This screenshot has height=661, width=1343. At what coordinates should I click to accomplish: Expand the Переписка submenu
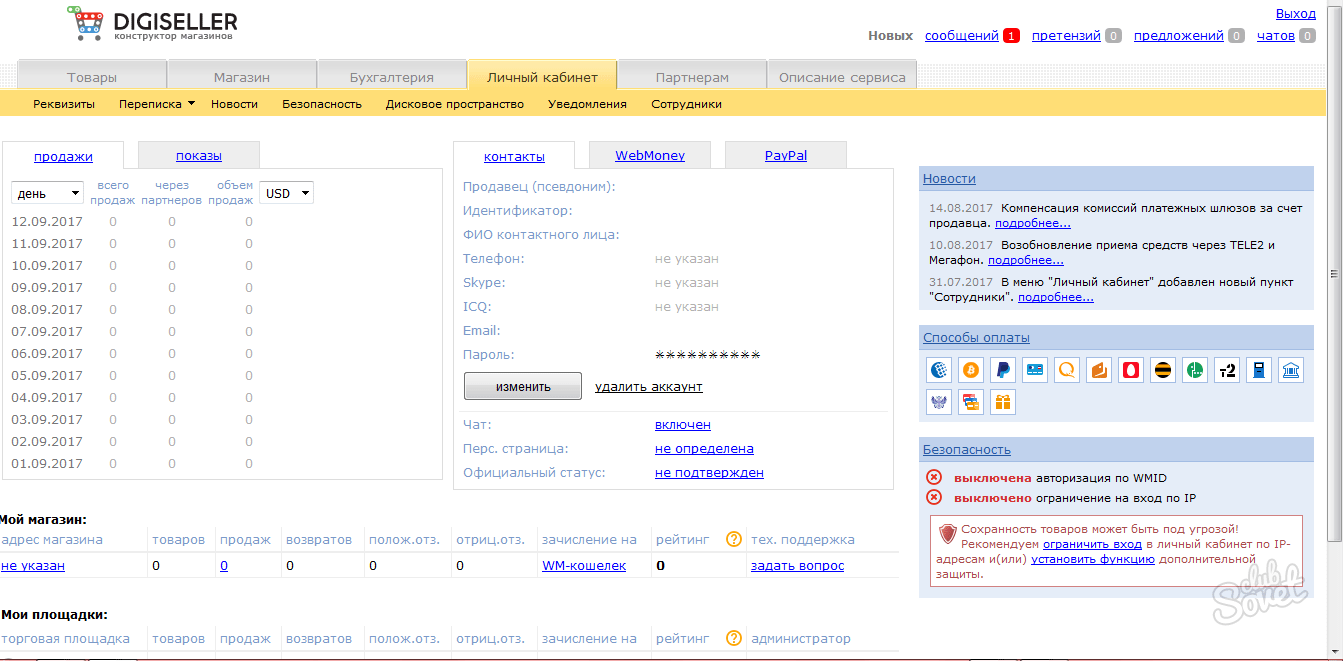click(156, 104)
